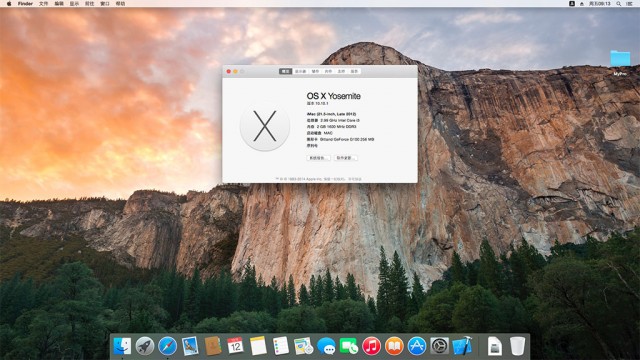This screenshot has height=360, width=640.
Task: Open the Finder menu in menu bar
Action: click(x=25, y=3)
